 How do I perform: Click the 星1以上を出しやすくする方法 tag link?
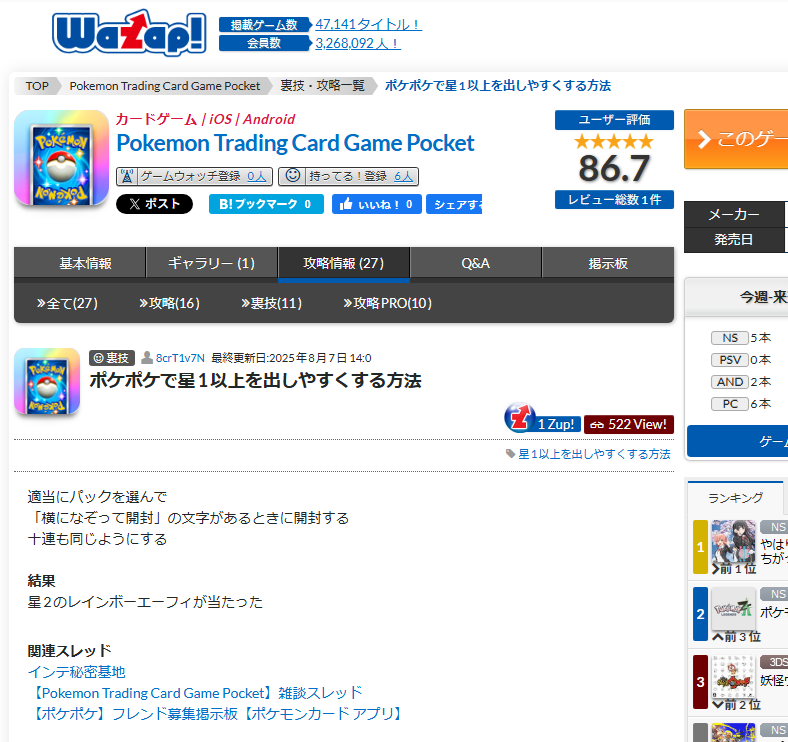(594, 454)
